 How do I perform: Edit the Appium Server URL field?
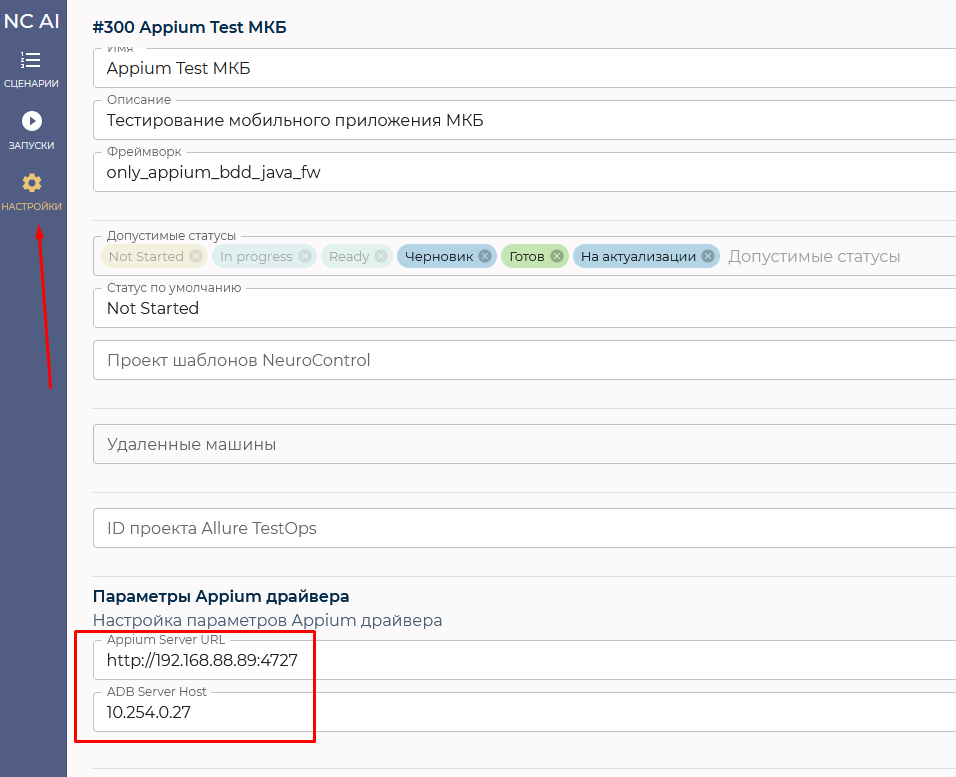click(524, 660)
